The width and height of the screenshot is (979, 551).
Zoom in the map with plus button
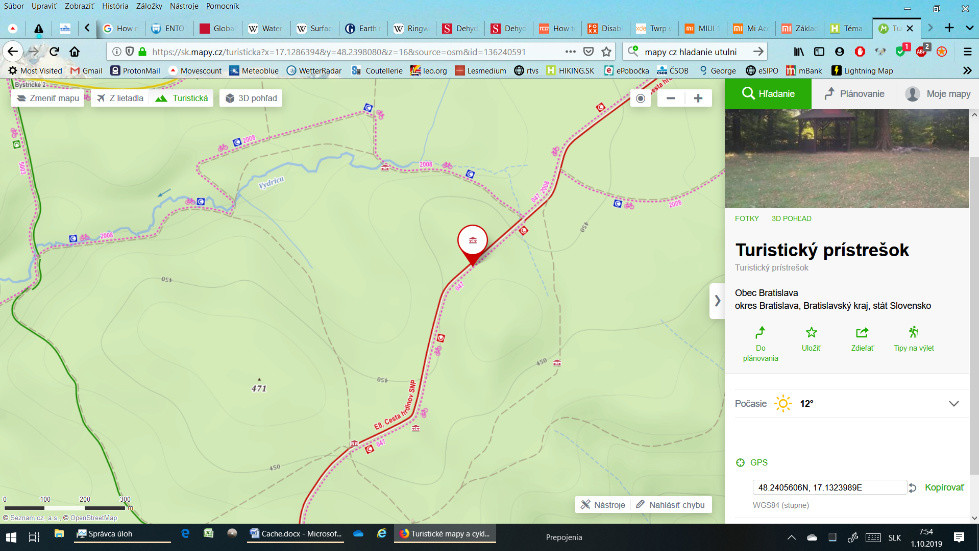[x=697, y=98]
